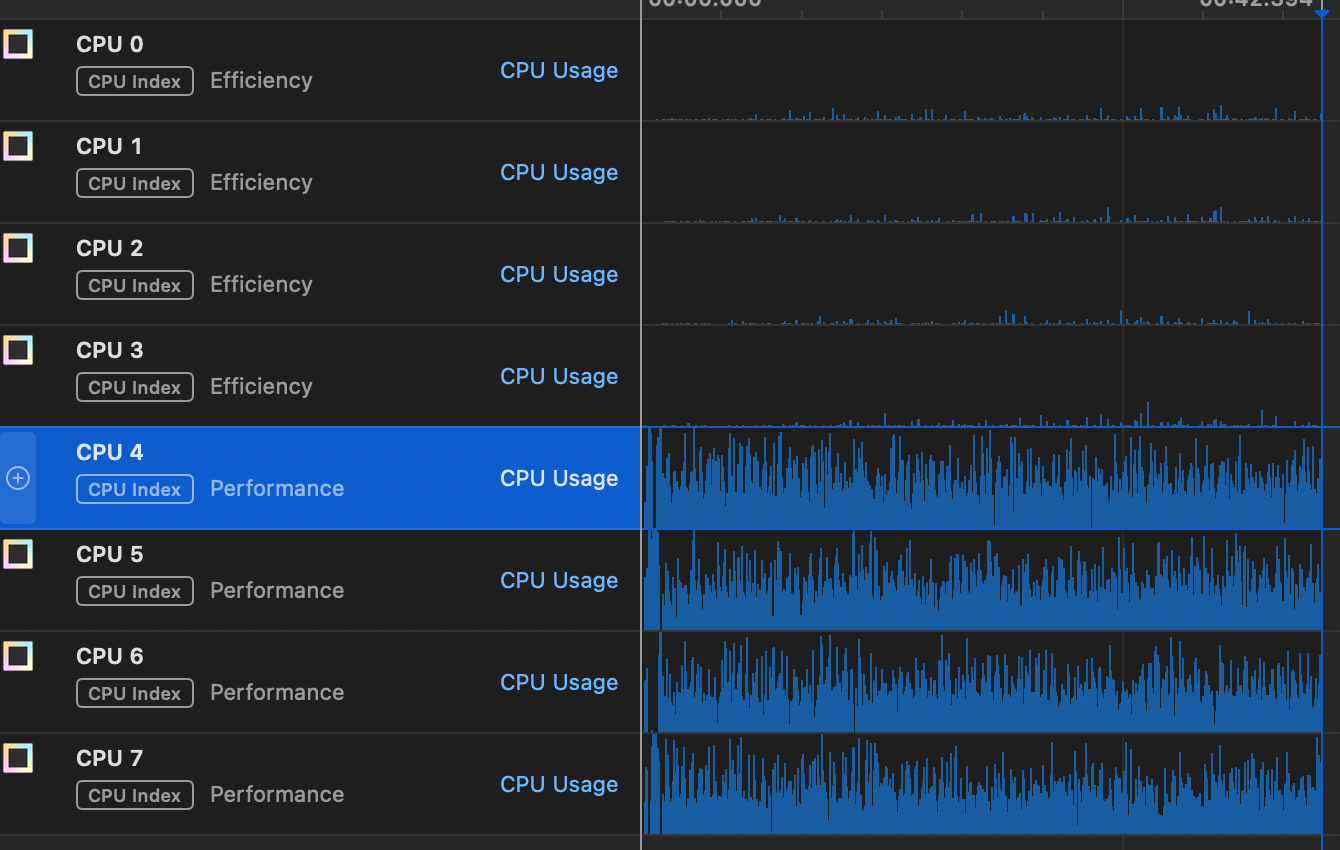The width and height of the screenshot is (1340, 850).
Task: Click the CPU Index badge under CPU 0
Action: 135,82
